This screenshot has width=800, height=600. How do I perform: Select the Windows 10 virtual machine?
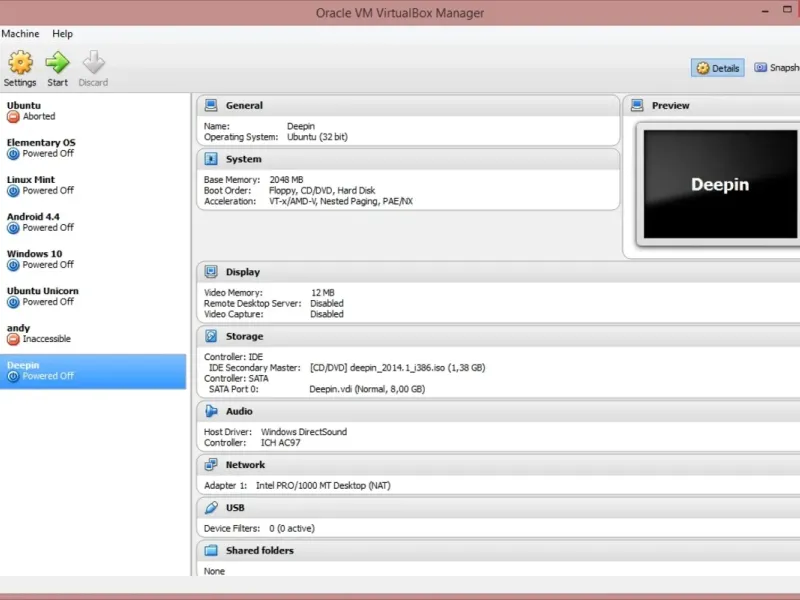[x=93, y=259]
